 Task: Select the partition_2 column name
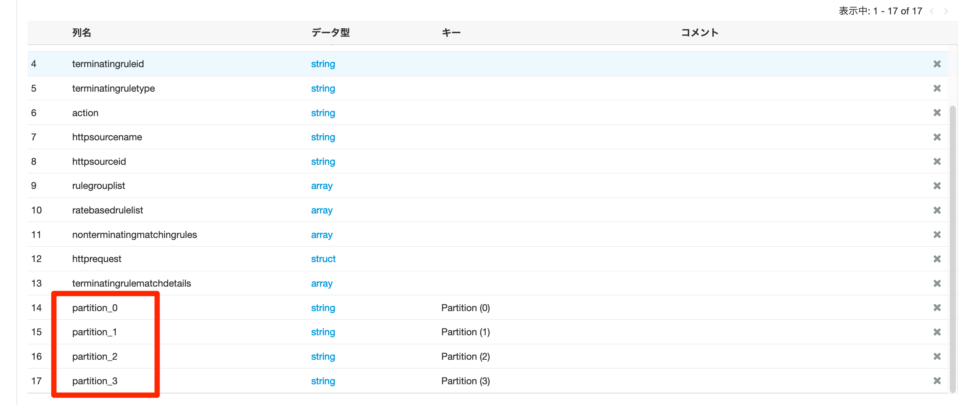[95, 357]
